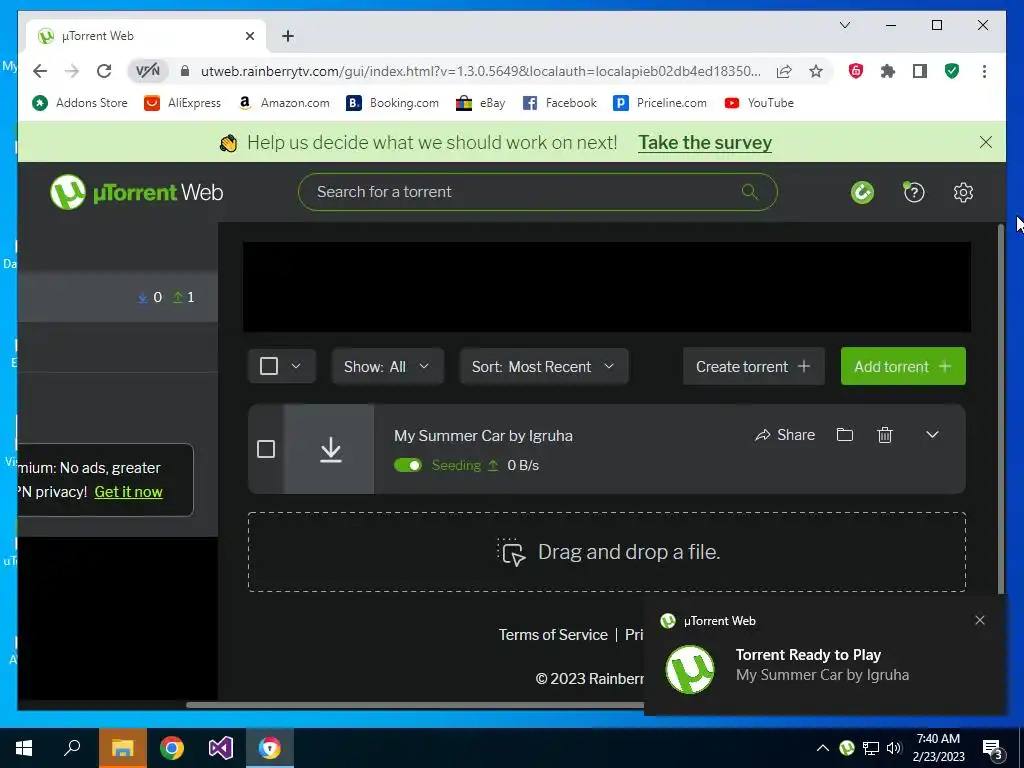Image resolution: width=1024 pixels, height=768 pixels.
Task: Click the green shield extension icon
Action: (x=952, y=71)
